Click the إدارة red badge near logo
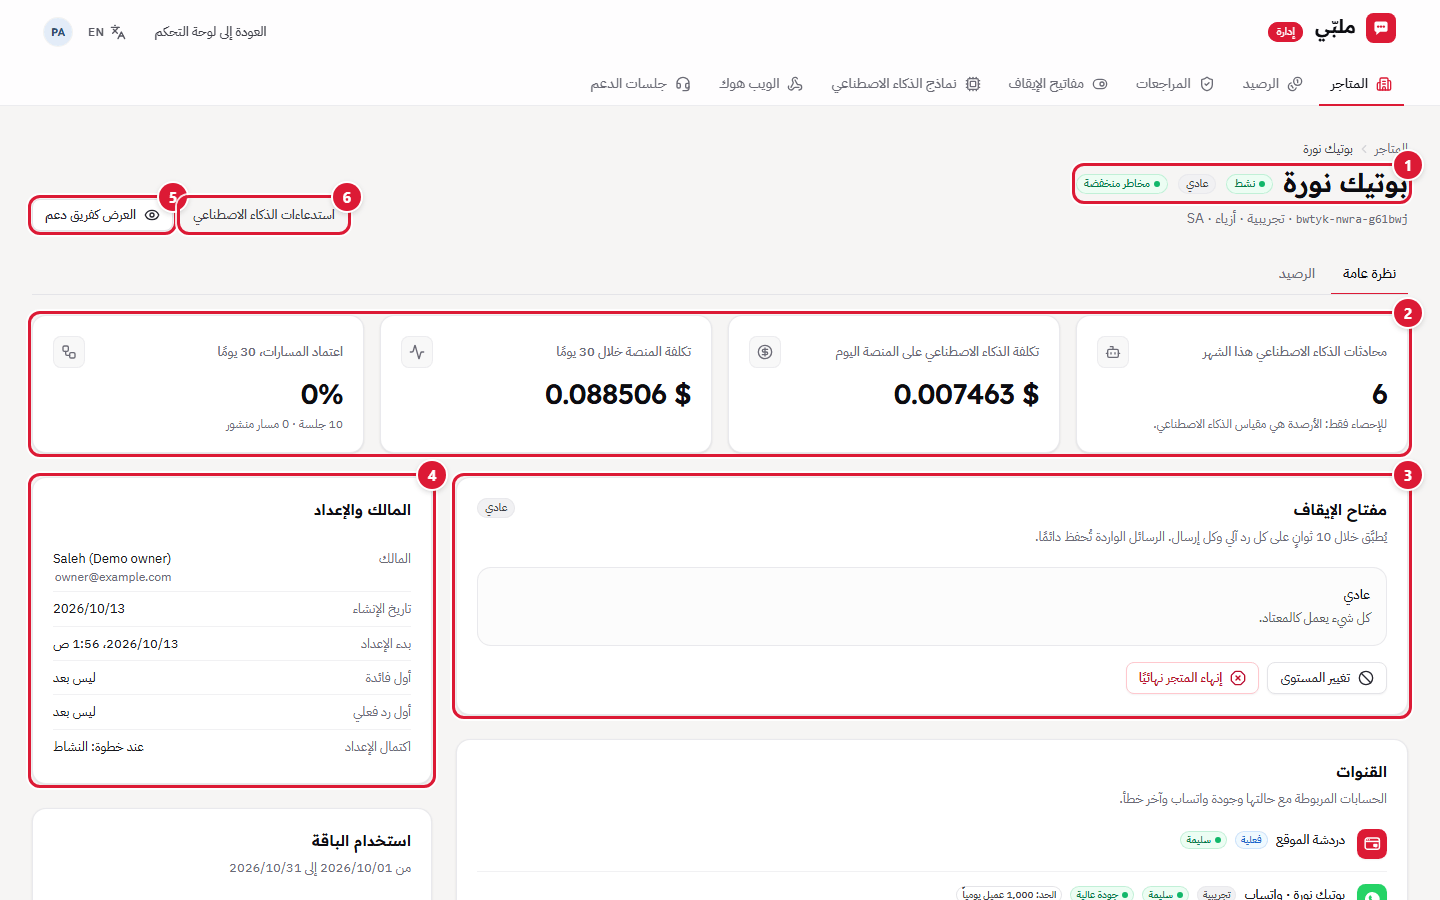 click(1285, 32)
